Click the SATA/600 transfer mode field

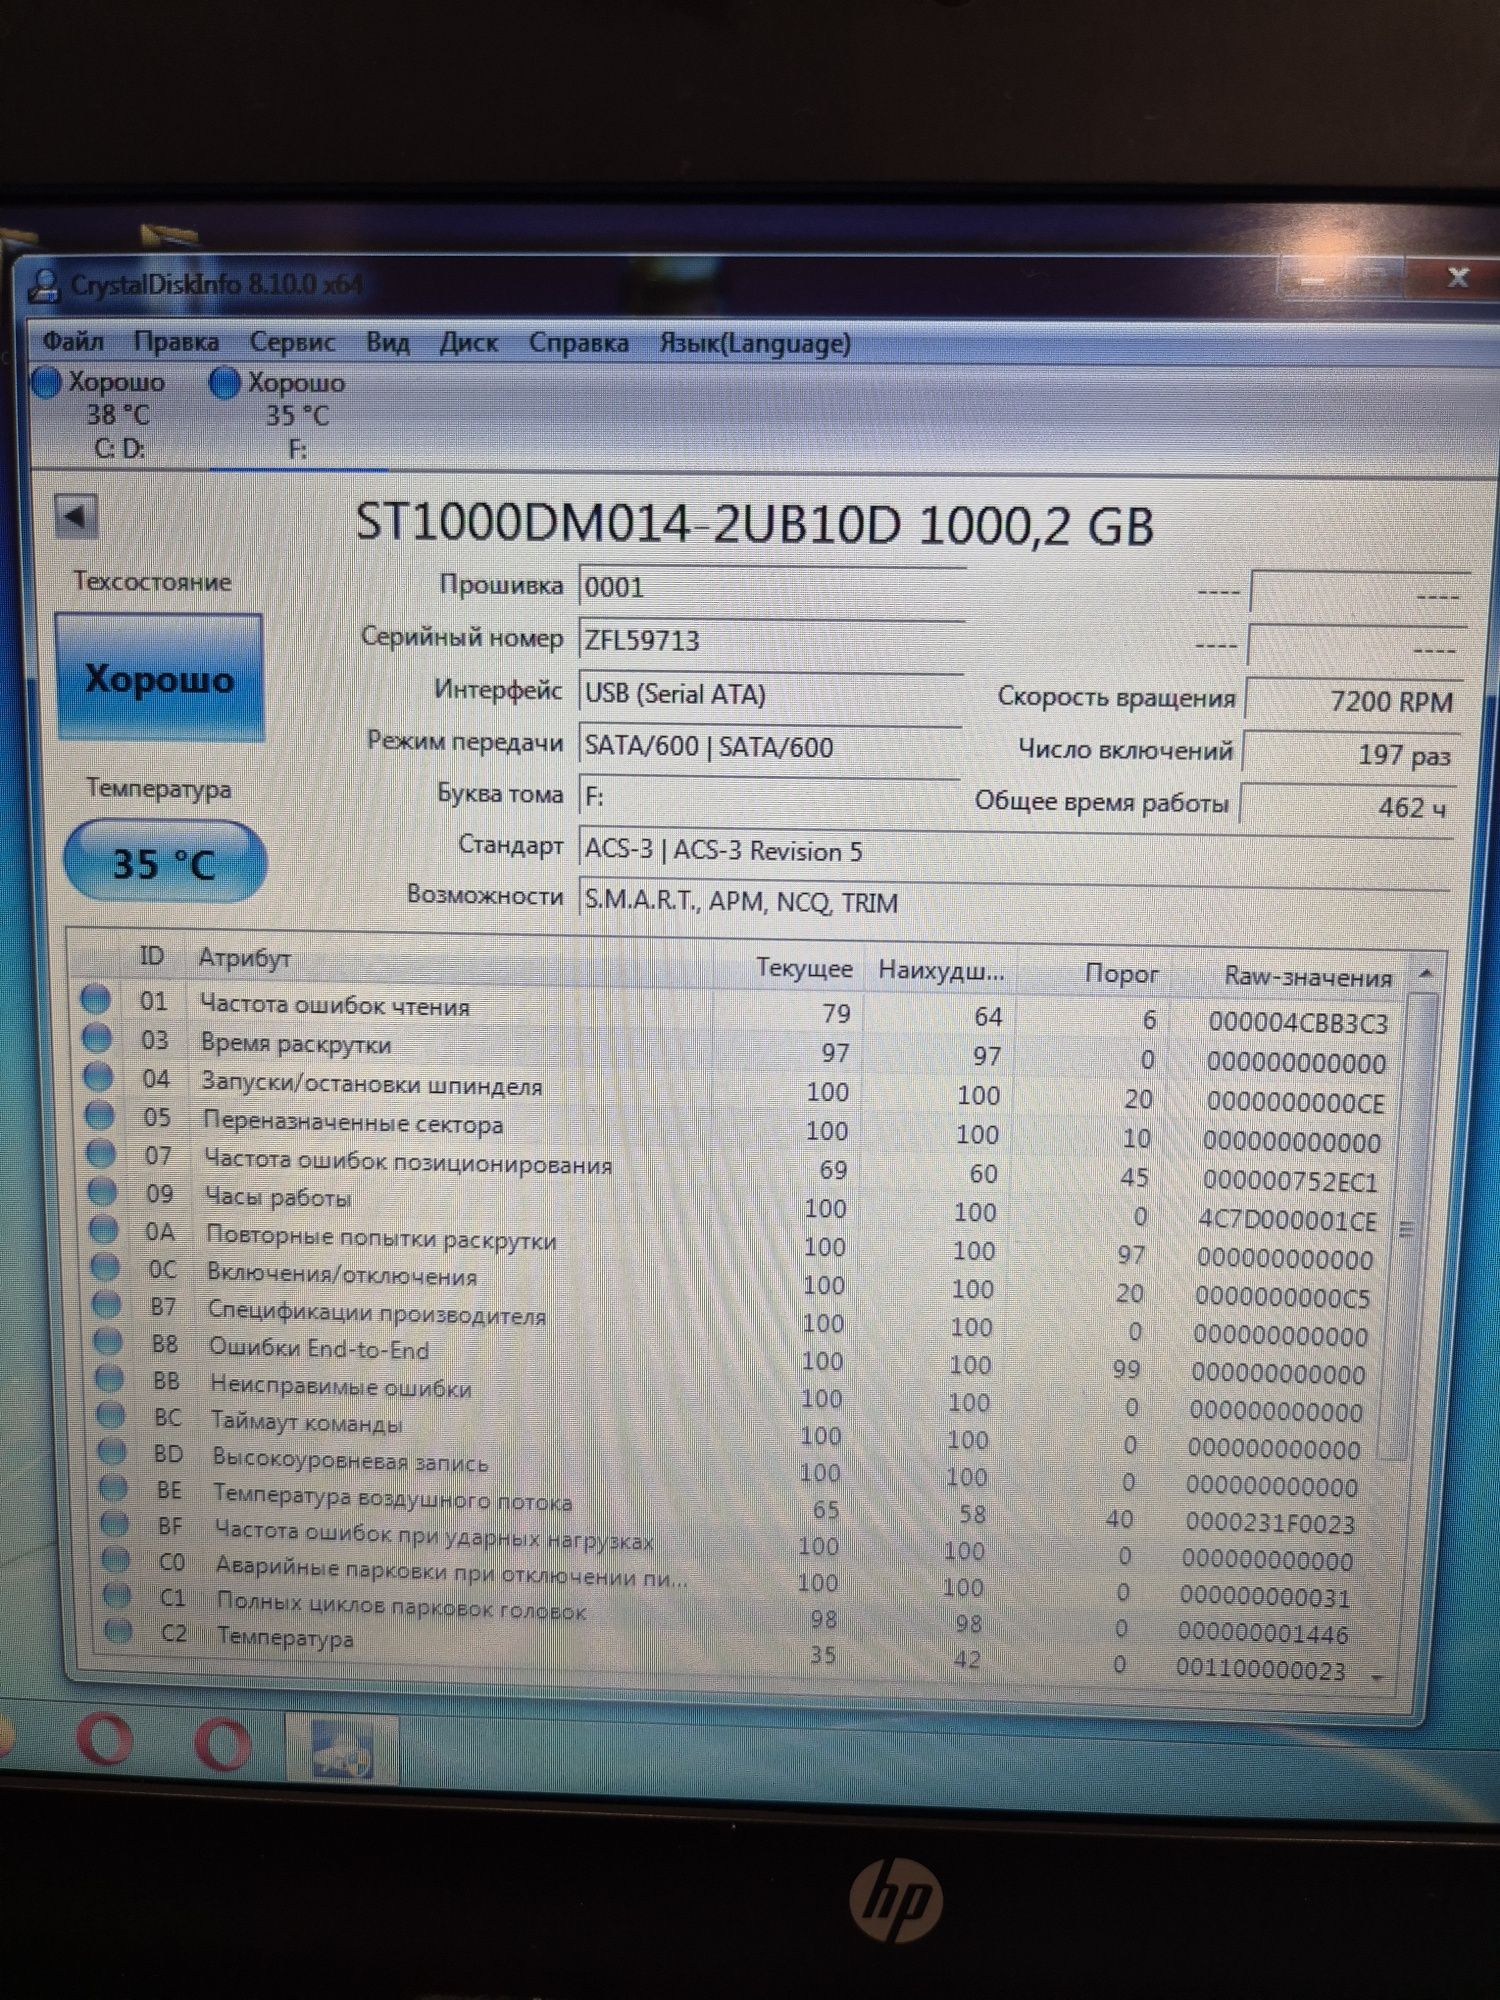click(770, 746)
